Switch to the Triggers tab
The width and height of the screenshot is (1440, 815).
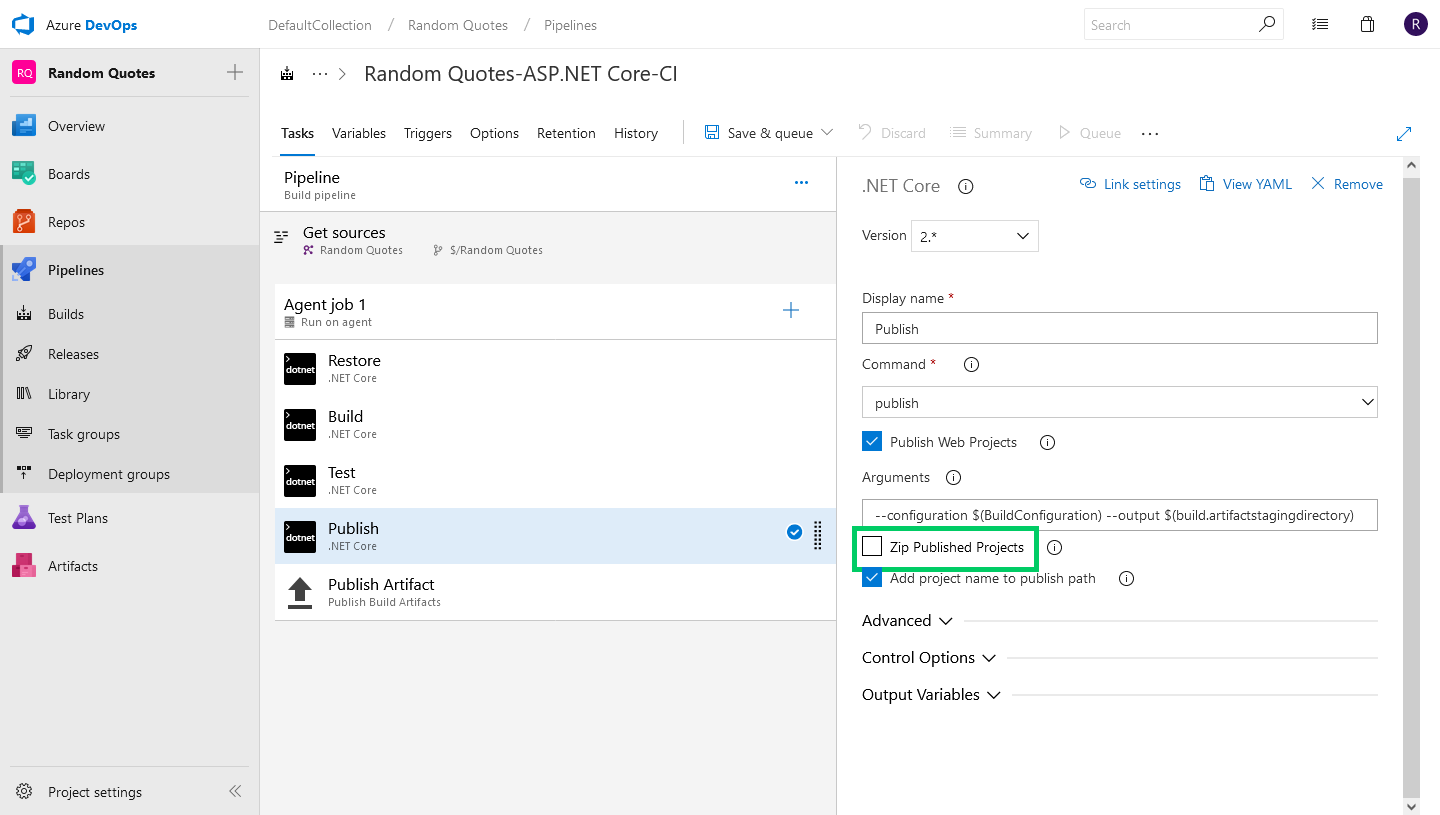(x=428, y=133)
